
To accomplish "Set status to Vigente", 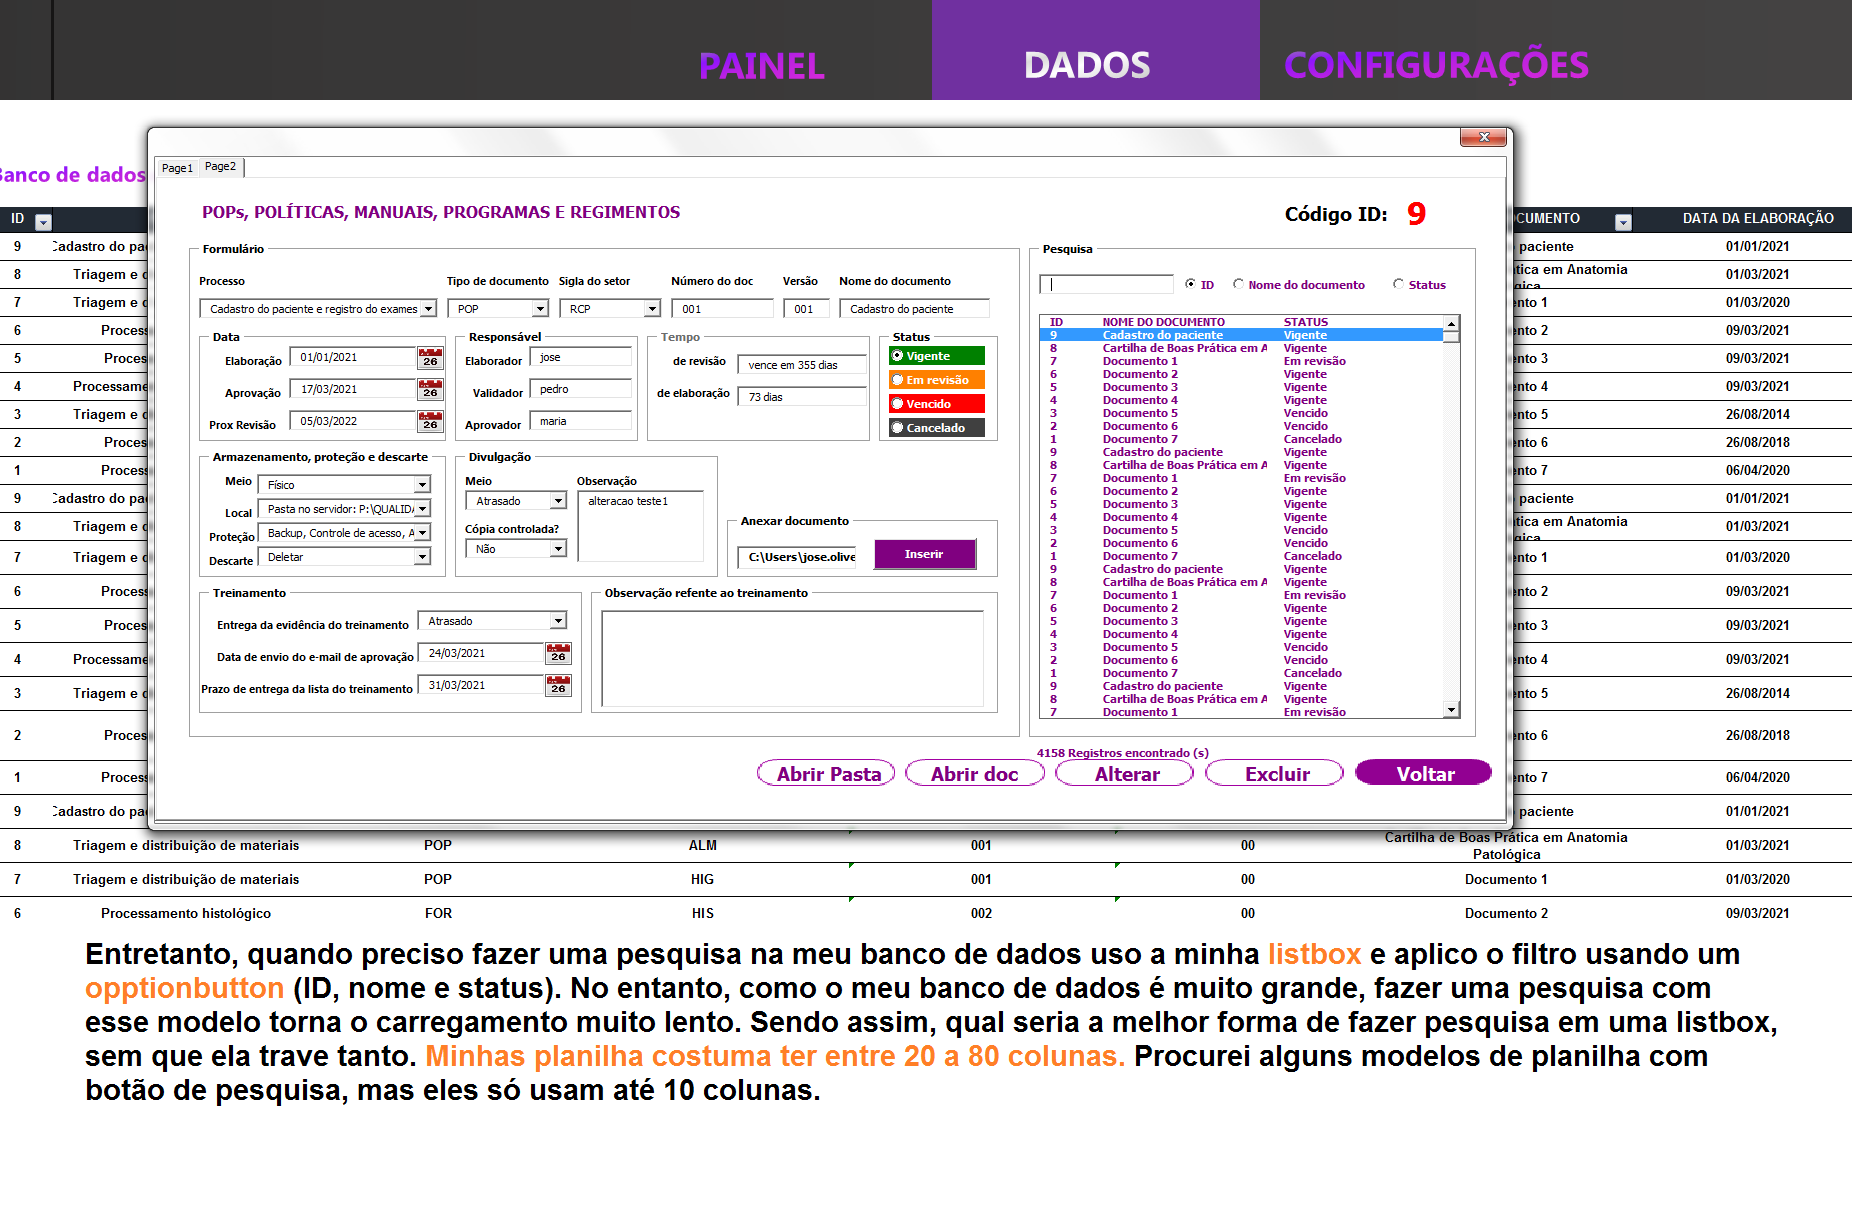I will pos(937,356).
